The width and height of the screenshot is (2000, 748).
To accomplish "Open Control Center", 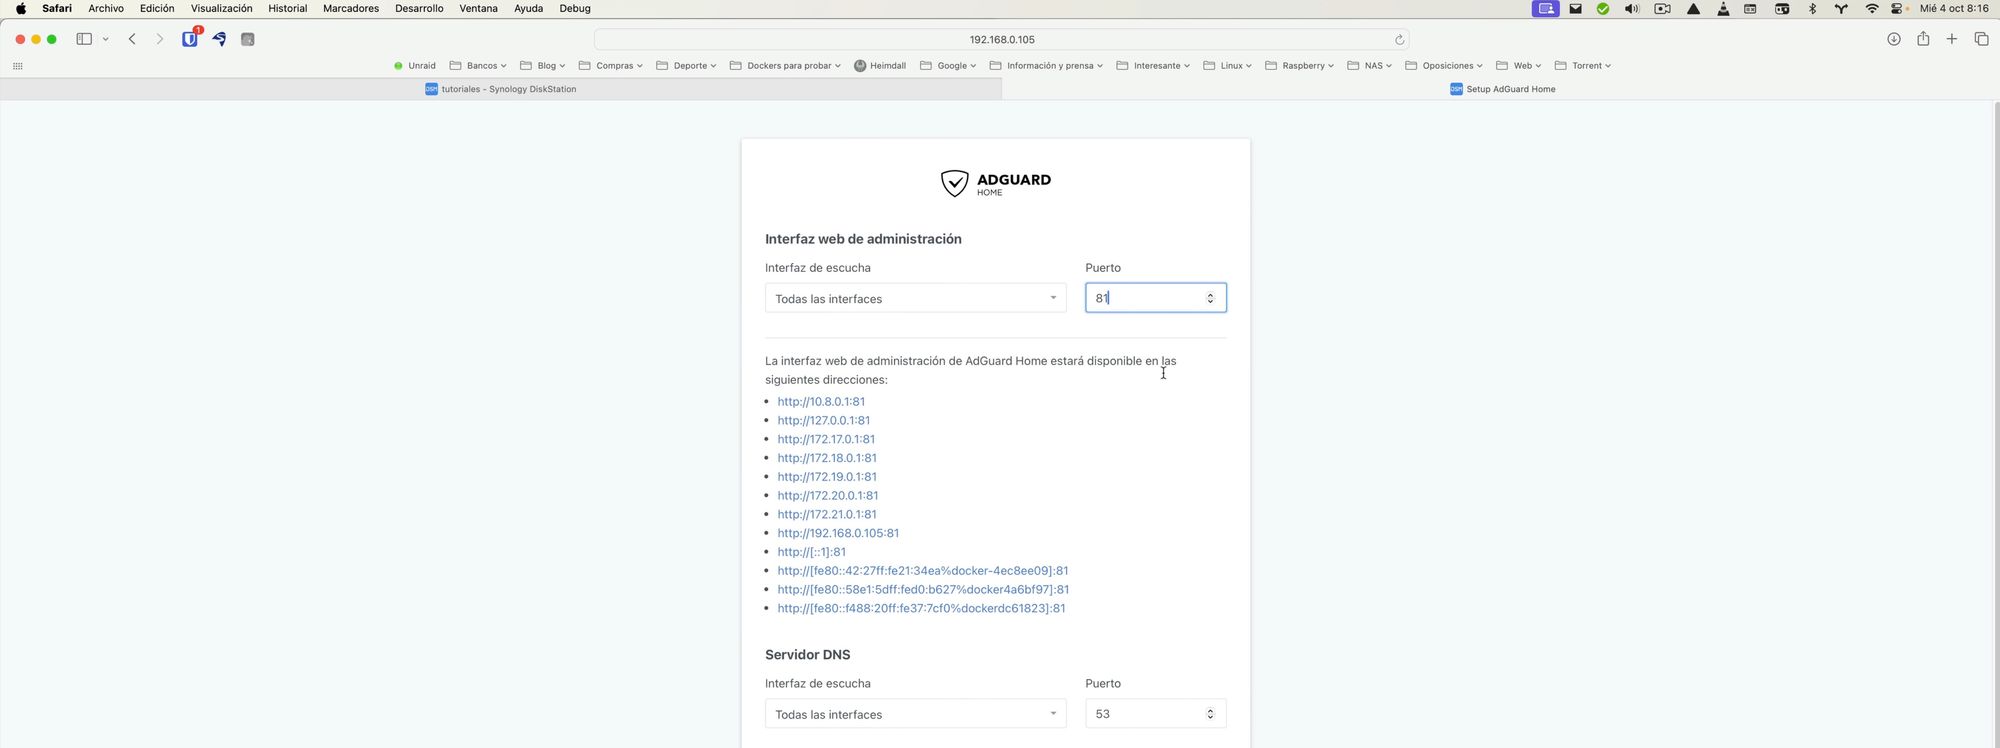I will 1898,8.
